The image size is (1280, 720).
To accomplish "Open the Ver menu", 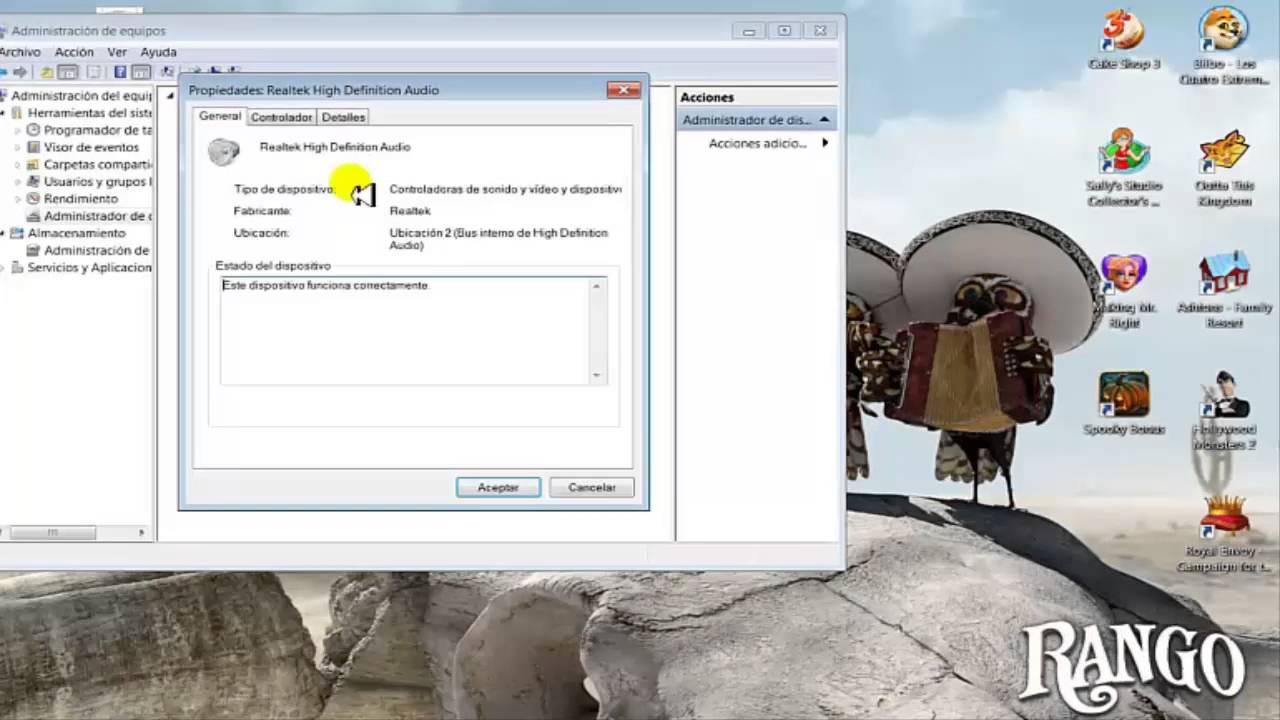I will click(117, 52).
